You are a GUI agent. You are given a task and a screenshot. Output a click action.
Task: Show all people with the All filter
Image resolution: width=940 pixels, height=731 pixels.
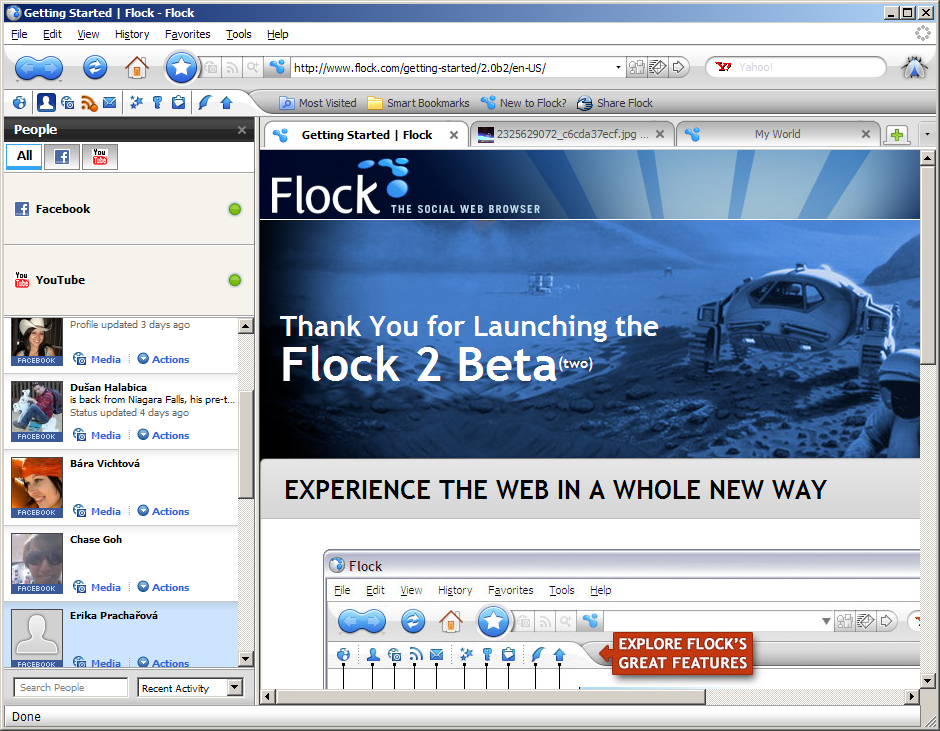pos(24,157)
